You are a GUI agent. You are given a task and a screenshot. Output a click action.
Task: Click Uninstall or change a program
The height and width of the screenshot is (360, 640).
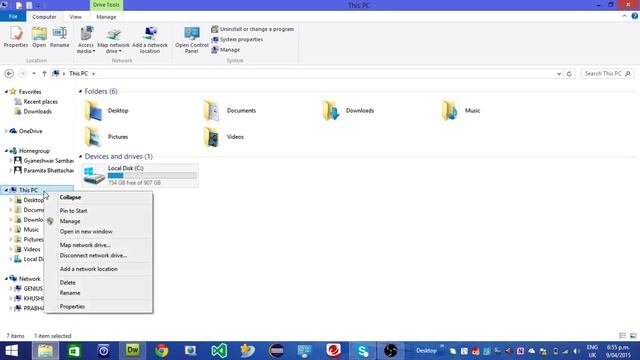click(253, 29)
